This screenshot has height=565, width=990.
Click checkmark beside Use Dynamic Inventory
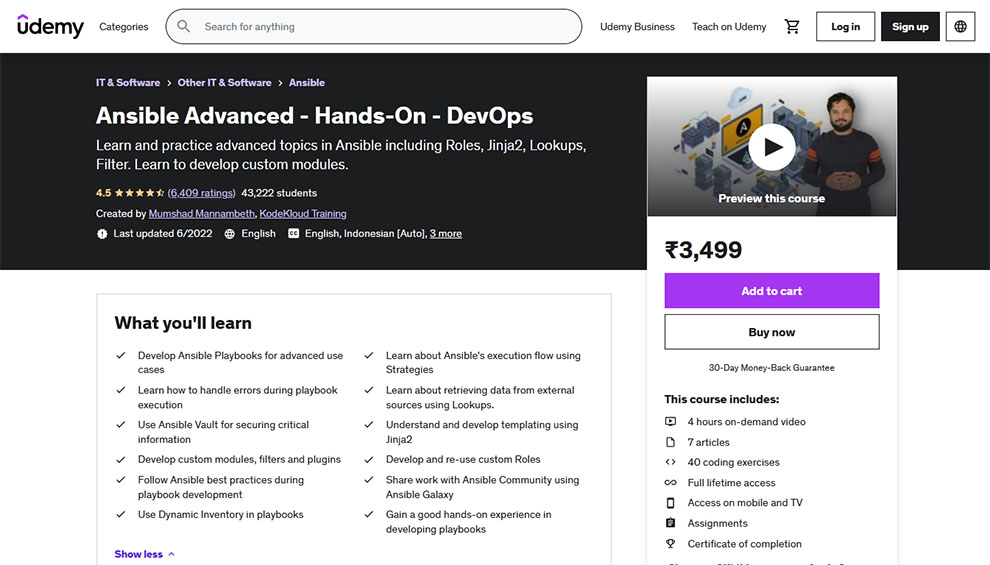tap(121, 514)
